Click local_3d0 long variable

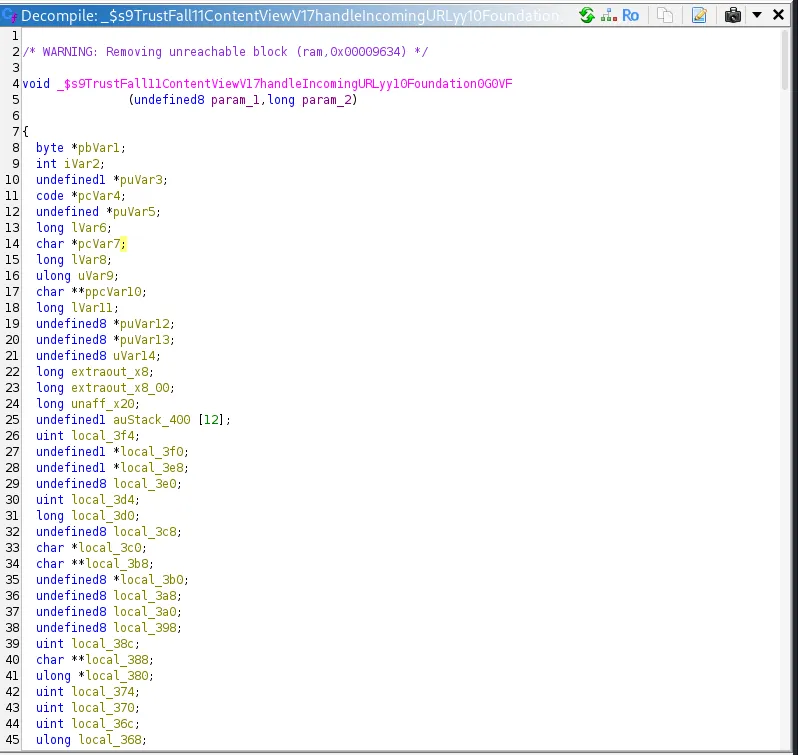(x=102, y=516)
